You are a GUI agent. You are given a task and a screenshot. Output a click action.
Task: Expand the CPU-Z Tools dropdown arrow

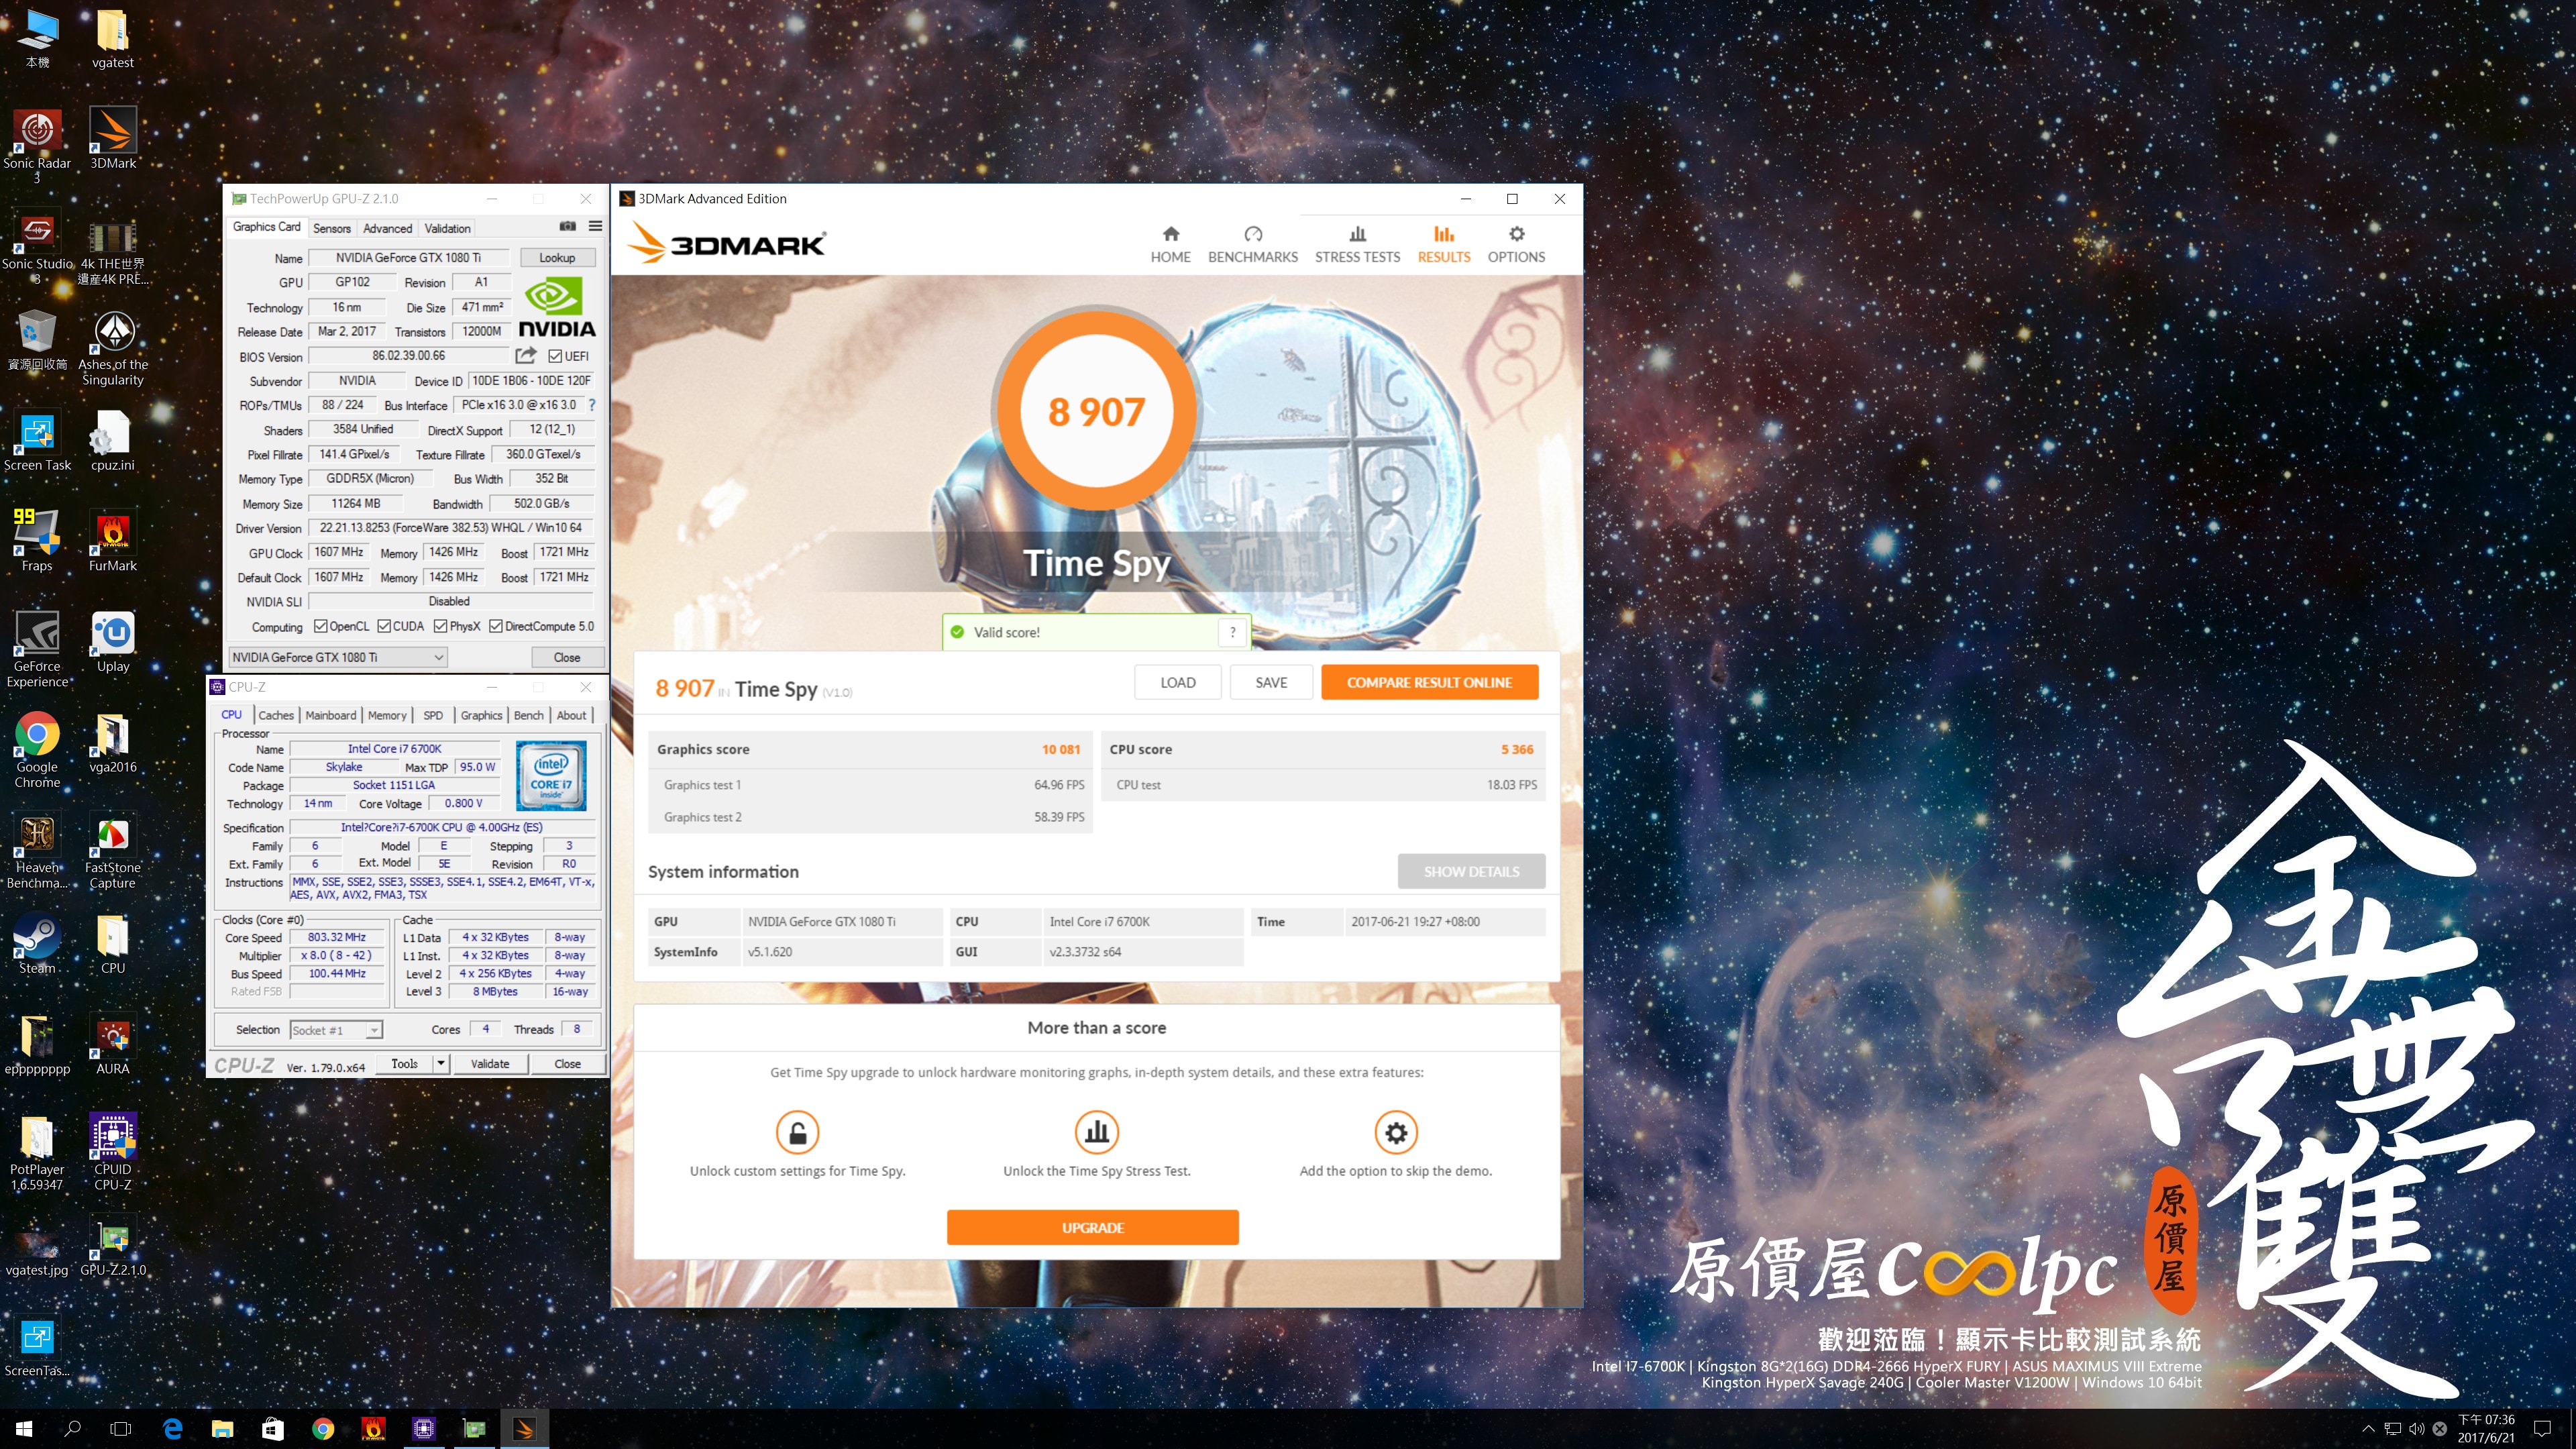tap(441, 1063)
